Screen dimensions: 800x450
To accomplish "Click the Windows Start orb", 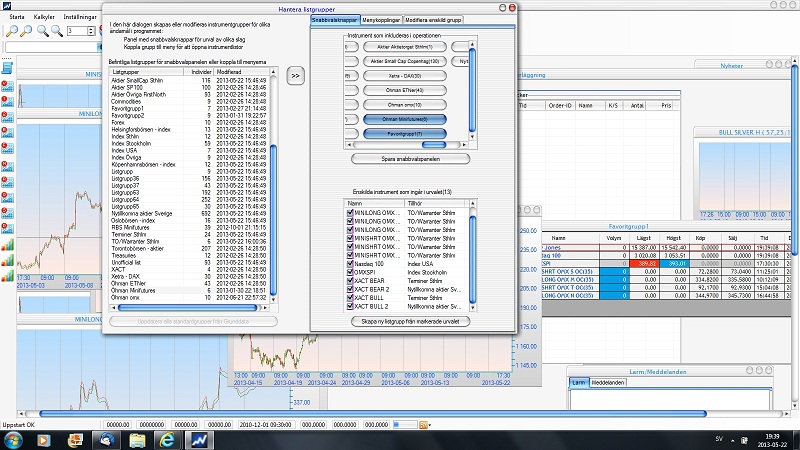I will click(x=14, y=439).
